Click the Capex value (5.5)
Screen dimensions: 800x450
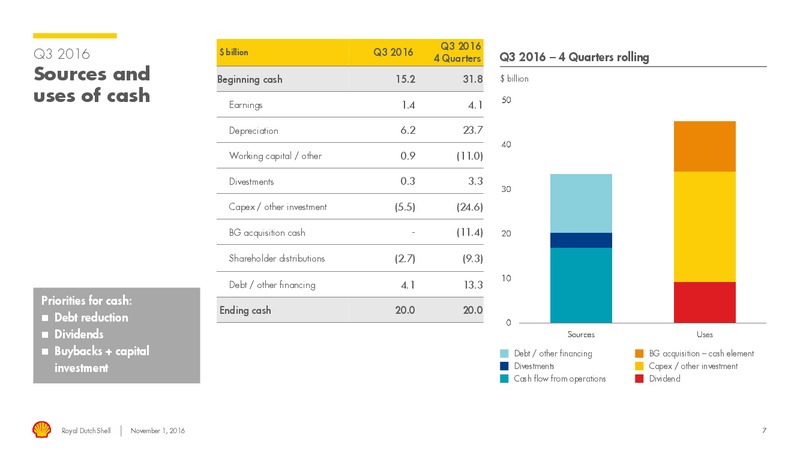pos(405,207)
